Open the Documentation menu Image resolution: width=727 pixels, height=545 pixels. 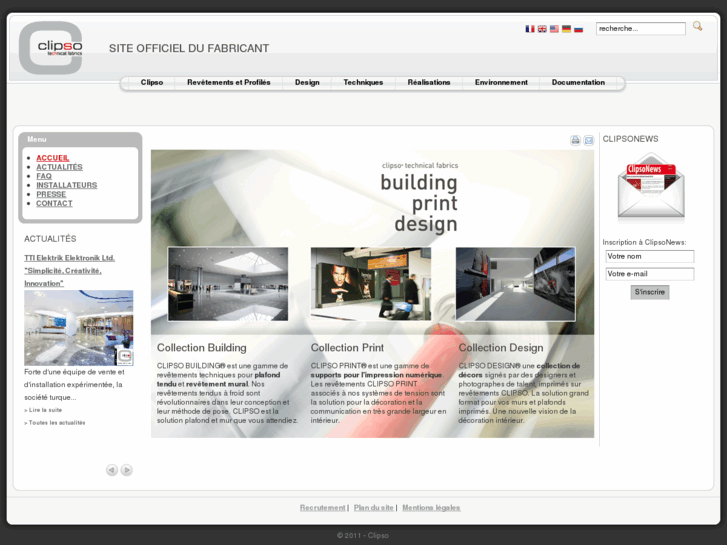(x=578, y=83)
